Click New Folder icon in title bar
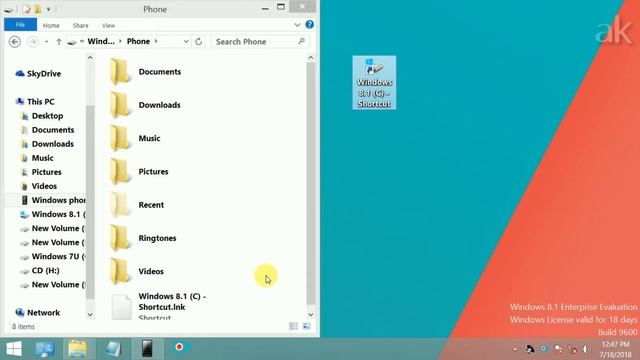The height and width of the screenshot is (360, 640). pos(38,9)
